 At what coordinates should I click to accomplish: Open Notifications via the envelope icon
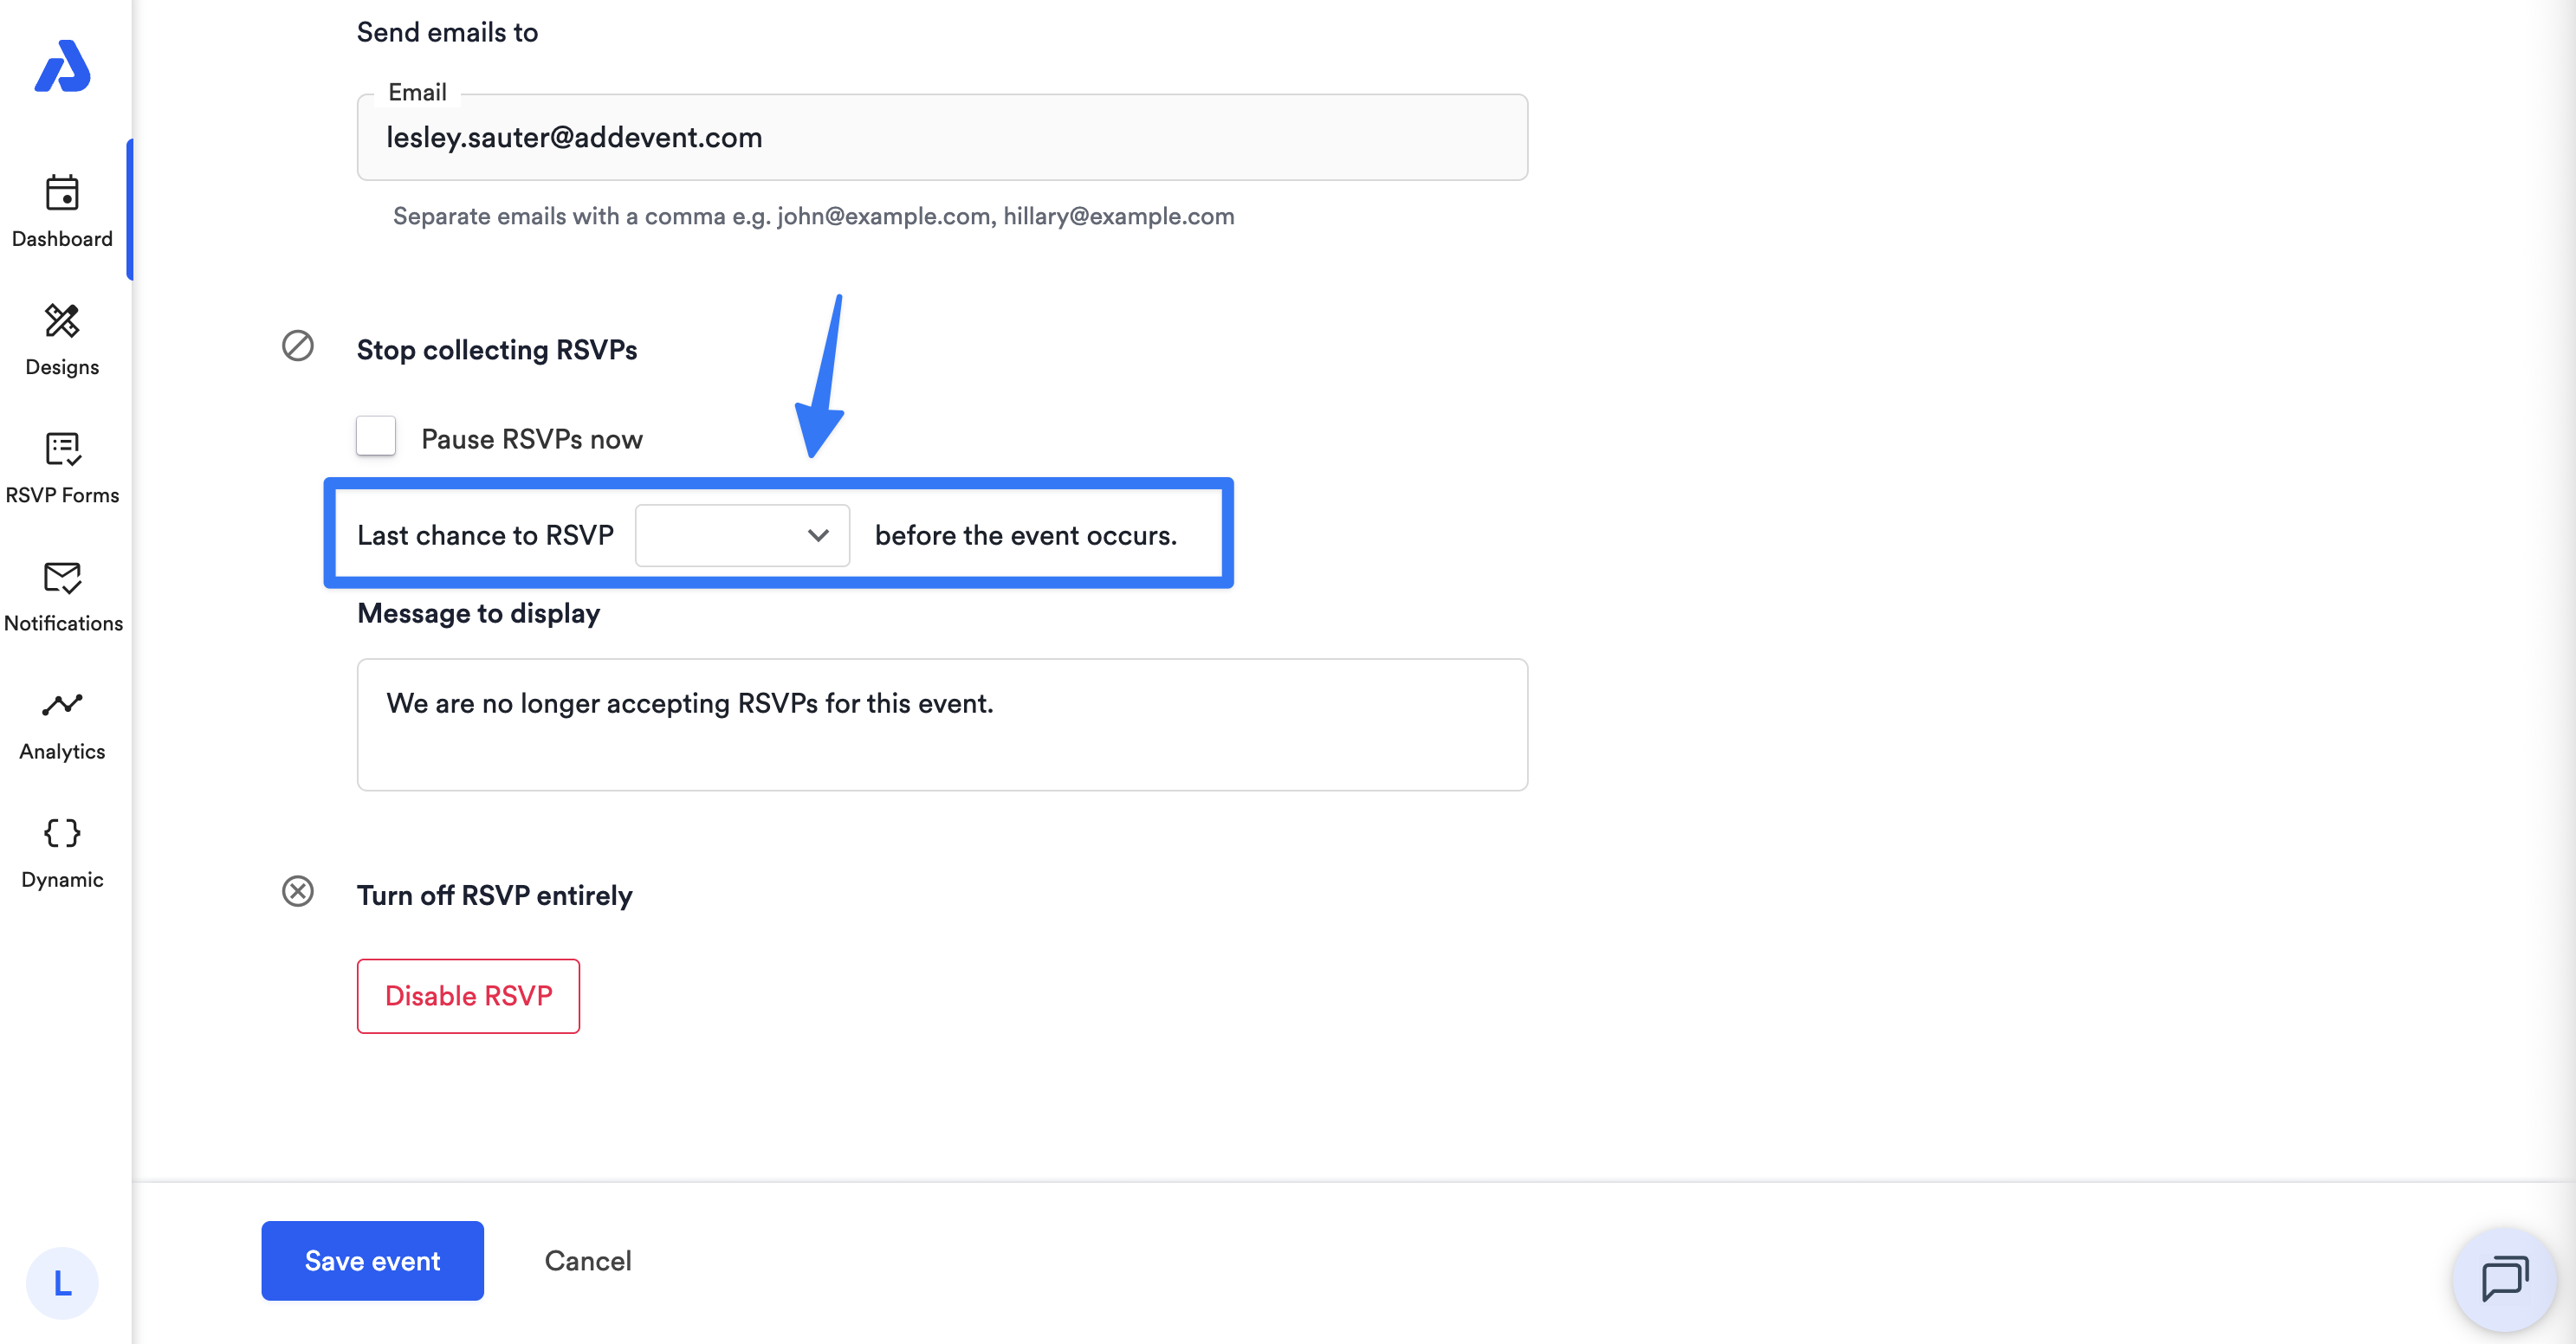click(x=62, y=577)
